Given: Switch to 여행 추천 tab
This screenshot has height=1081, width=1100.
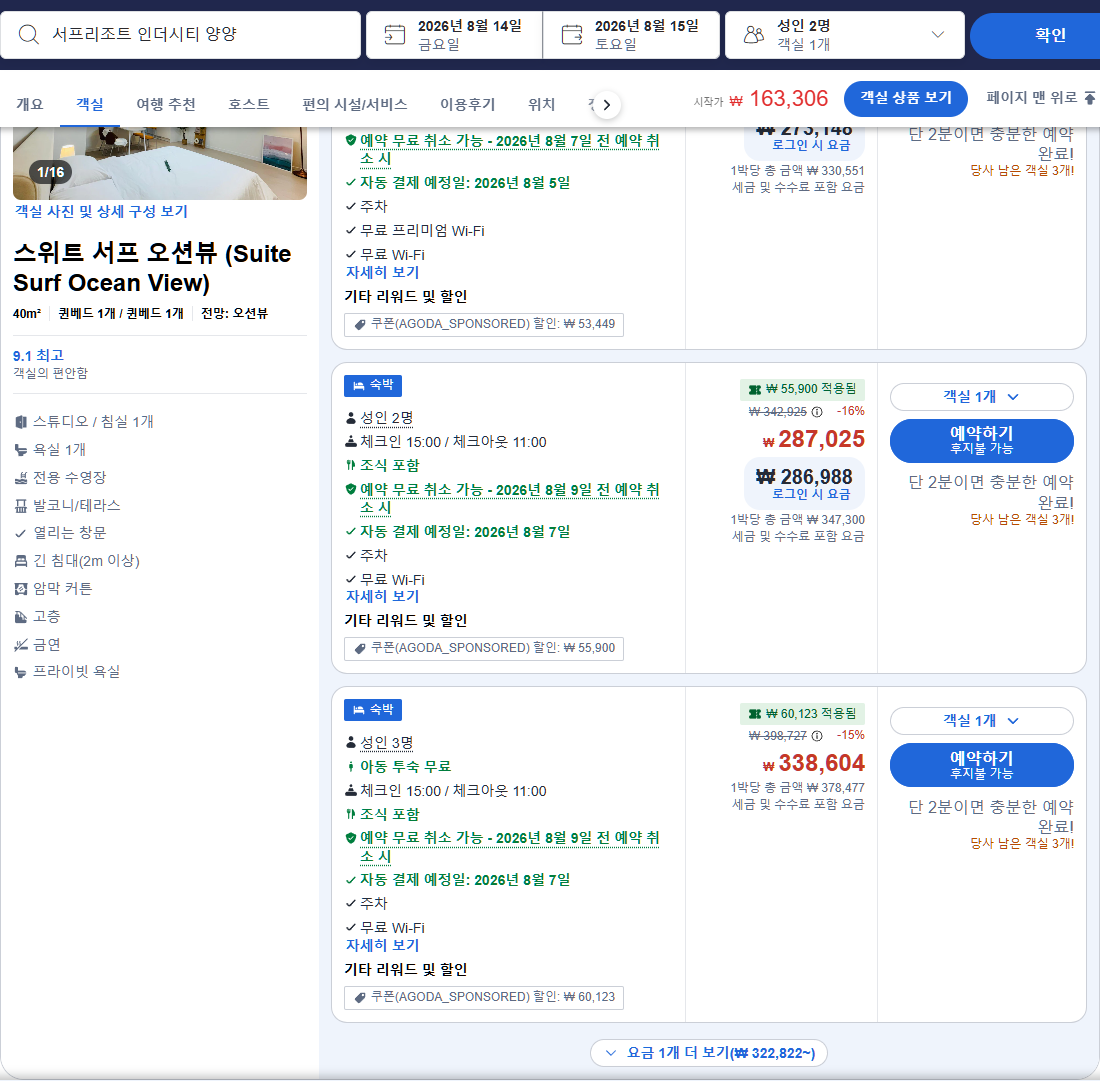Looking at the screenshot, I should [166, 105].
